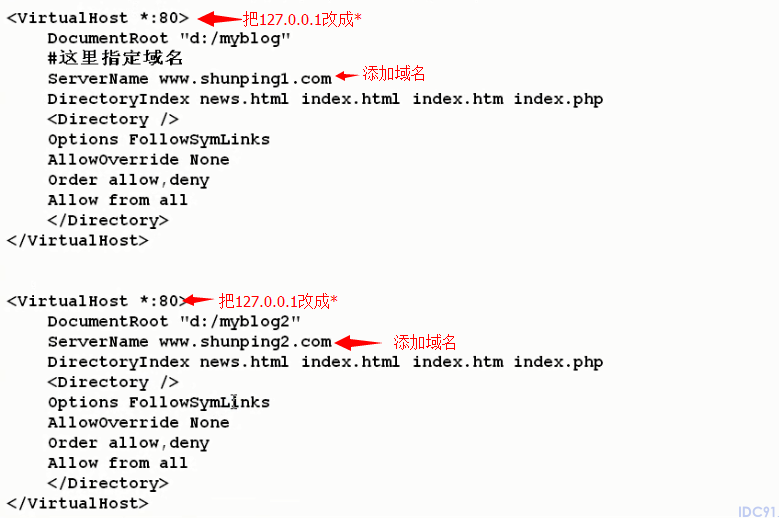Click the first red 把127.0.0.1改成* annotation

pyautogui.click(x=302, y=19)
